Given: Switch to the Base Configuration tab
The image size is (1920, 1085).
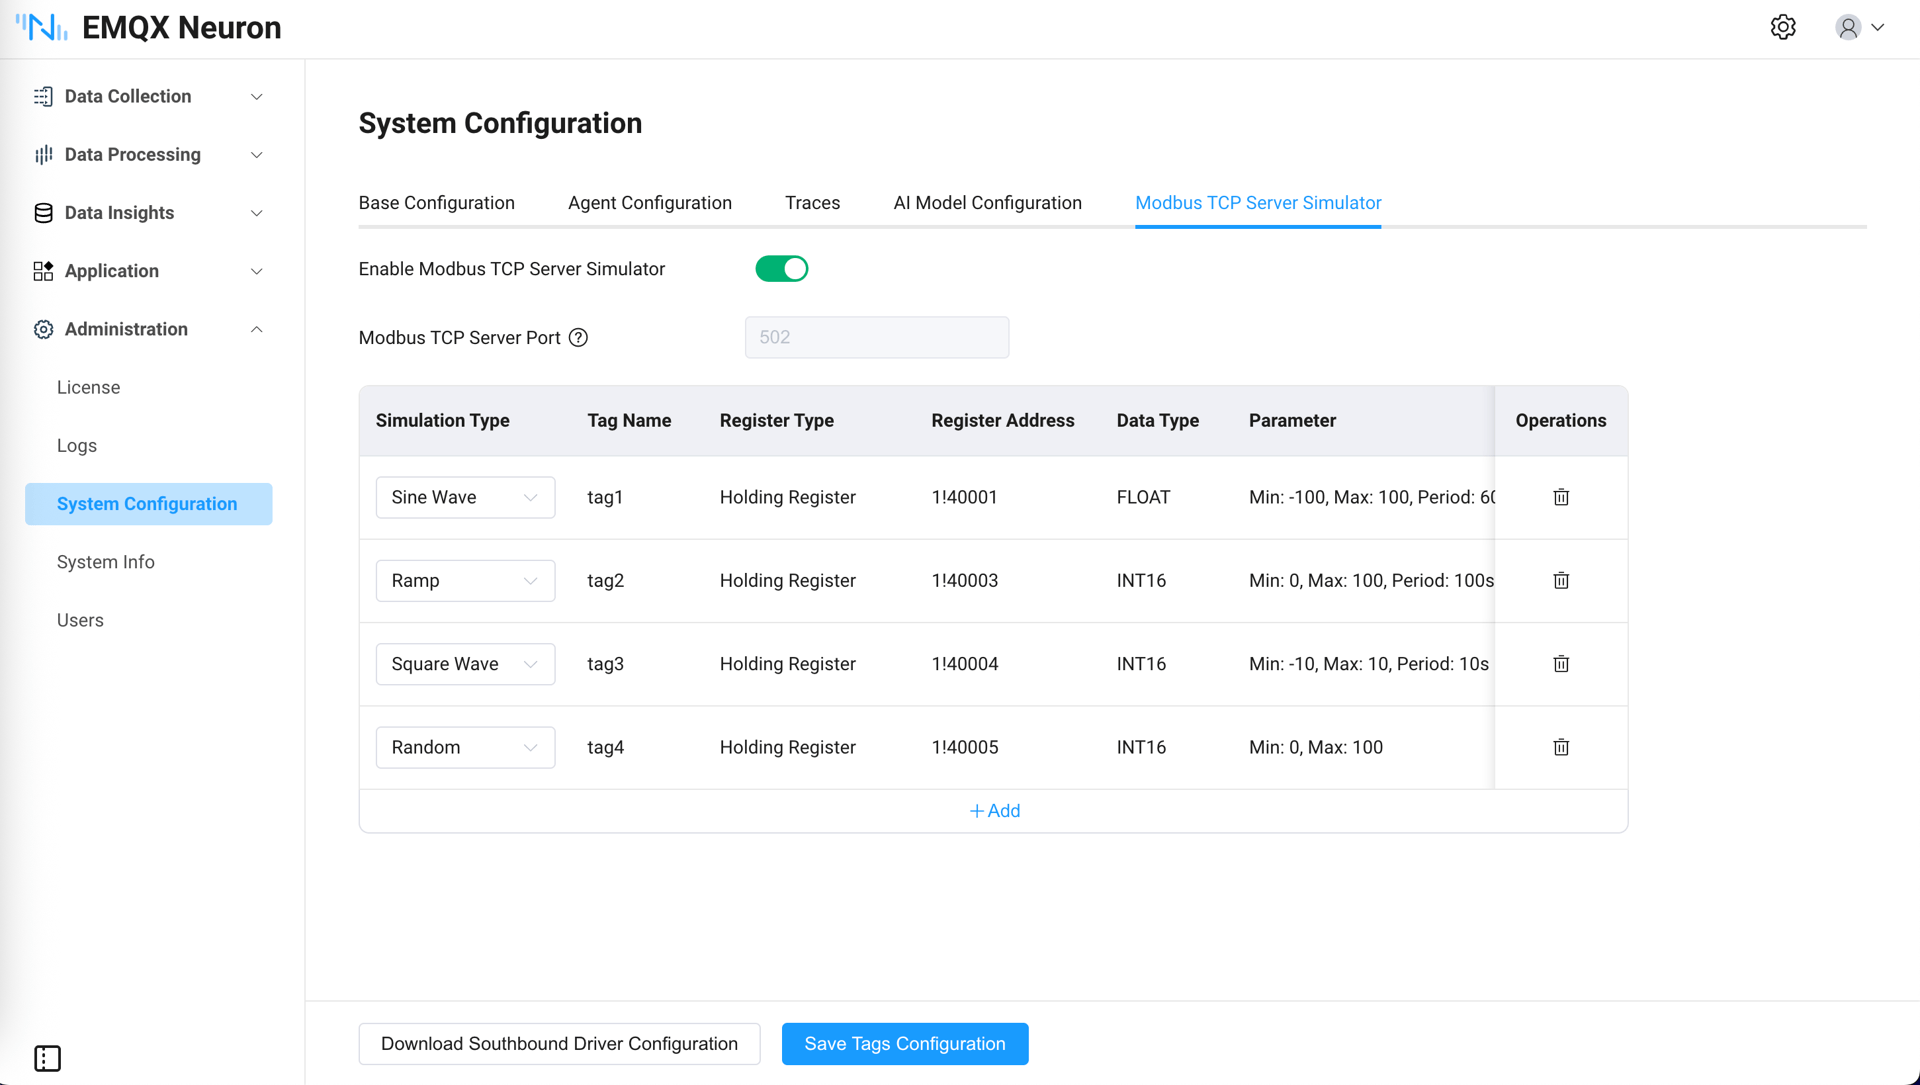Looking at the screenshot, I should [x=436, y=203].
